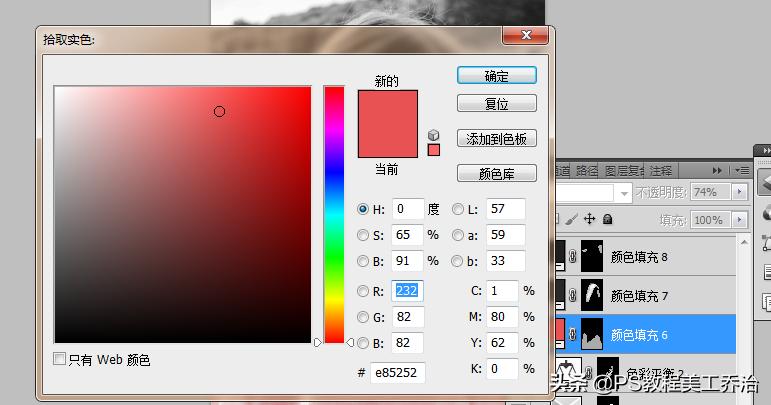Select the 颜色填充 7 layer
Viewport: 771px width, 405px height.
[645, 296]
